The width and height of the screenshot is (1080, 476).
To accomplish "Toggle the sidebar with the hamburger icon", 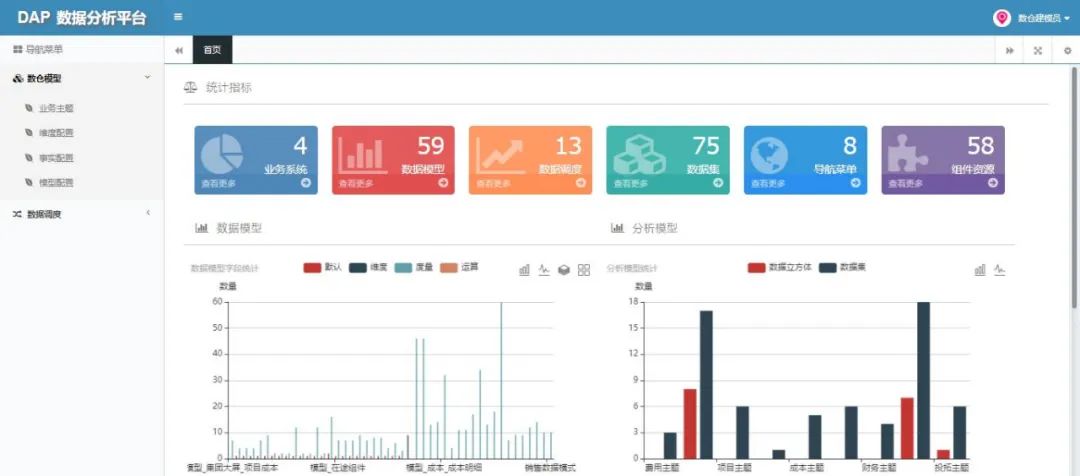I will tap(178, 17).
